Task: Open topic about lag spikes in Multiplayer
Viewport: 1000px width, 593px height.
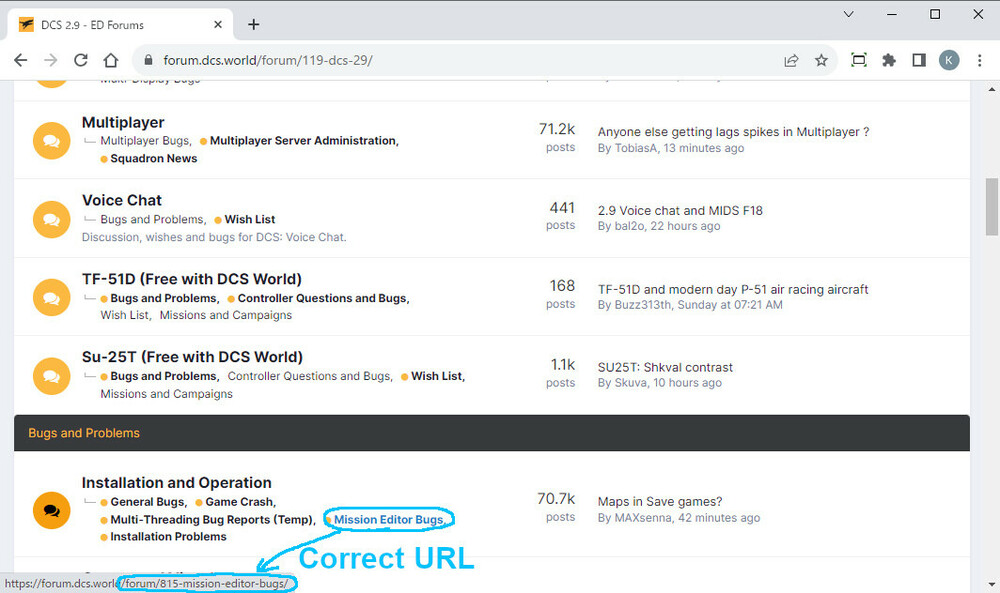Action: tap(733, 132)
